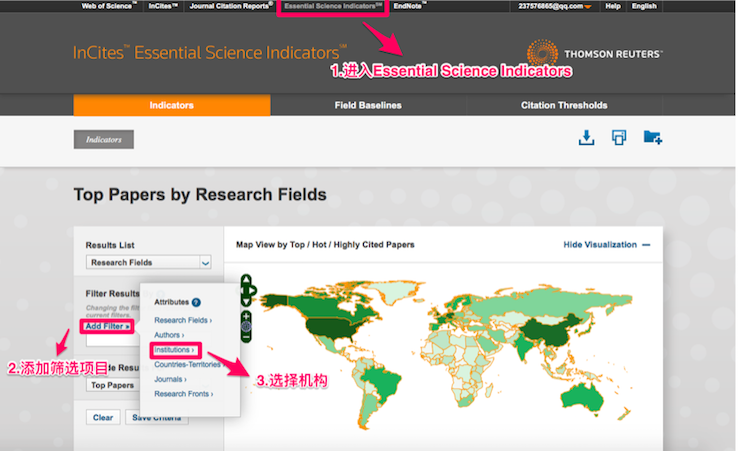The width and height of the screenshot is (740, 451).
Task: Zoom in on the map with plus button
Action: (247, 317)
